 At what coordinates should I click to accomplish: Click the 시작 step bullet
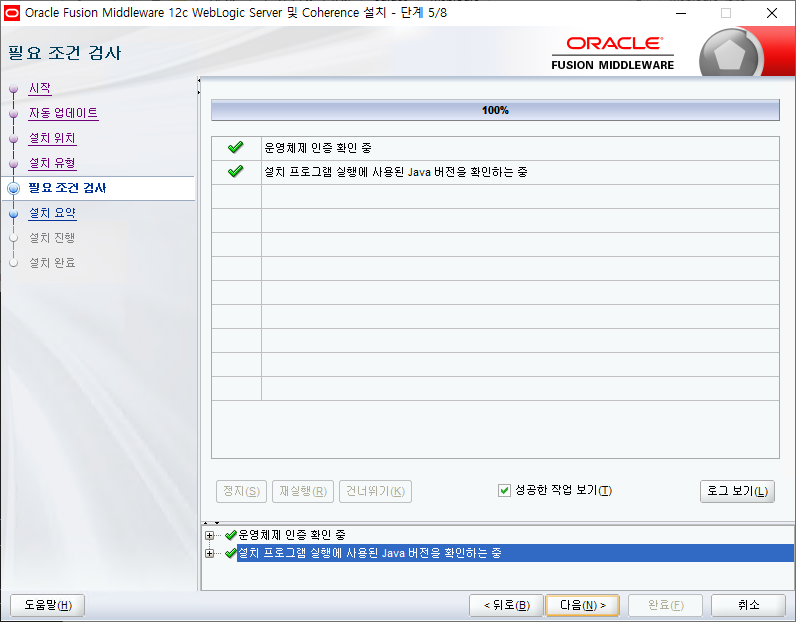click(x=14, y=89)
